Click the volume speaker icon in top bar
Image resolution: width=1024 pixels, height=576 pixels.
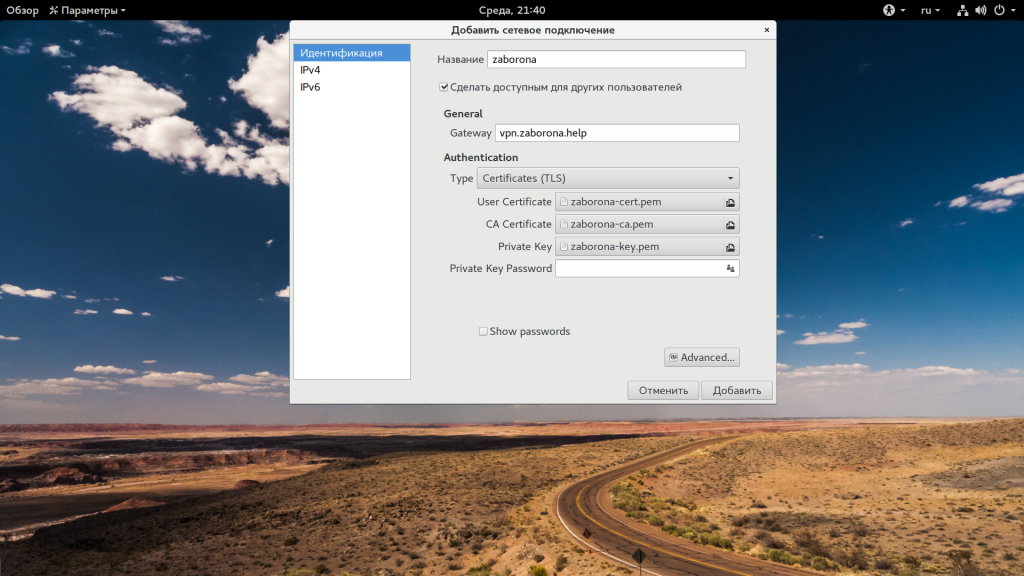980,10
